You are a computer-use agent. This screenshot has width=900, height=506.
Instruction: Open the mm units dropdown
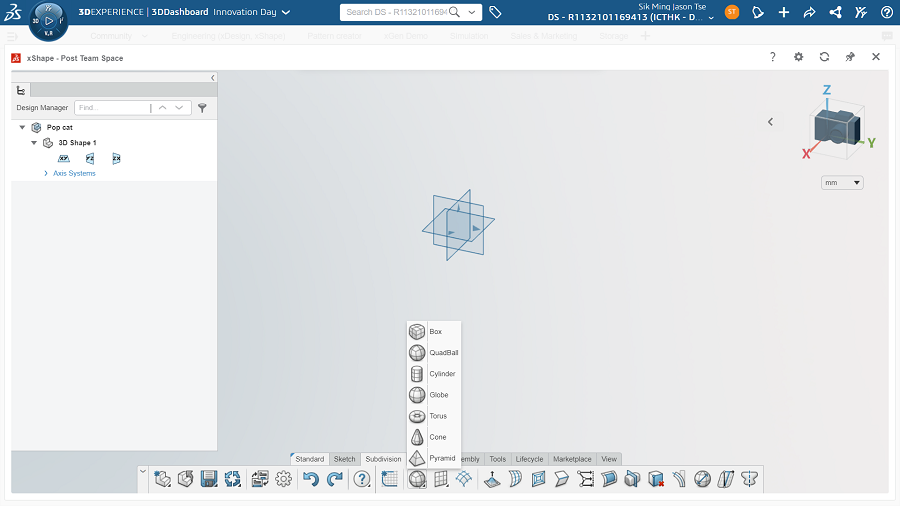(x=842, y=183)
